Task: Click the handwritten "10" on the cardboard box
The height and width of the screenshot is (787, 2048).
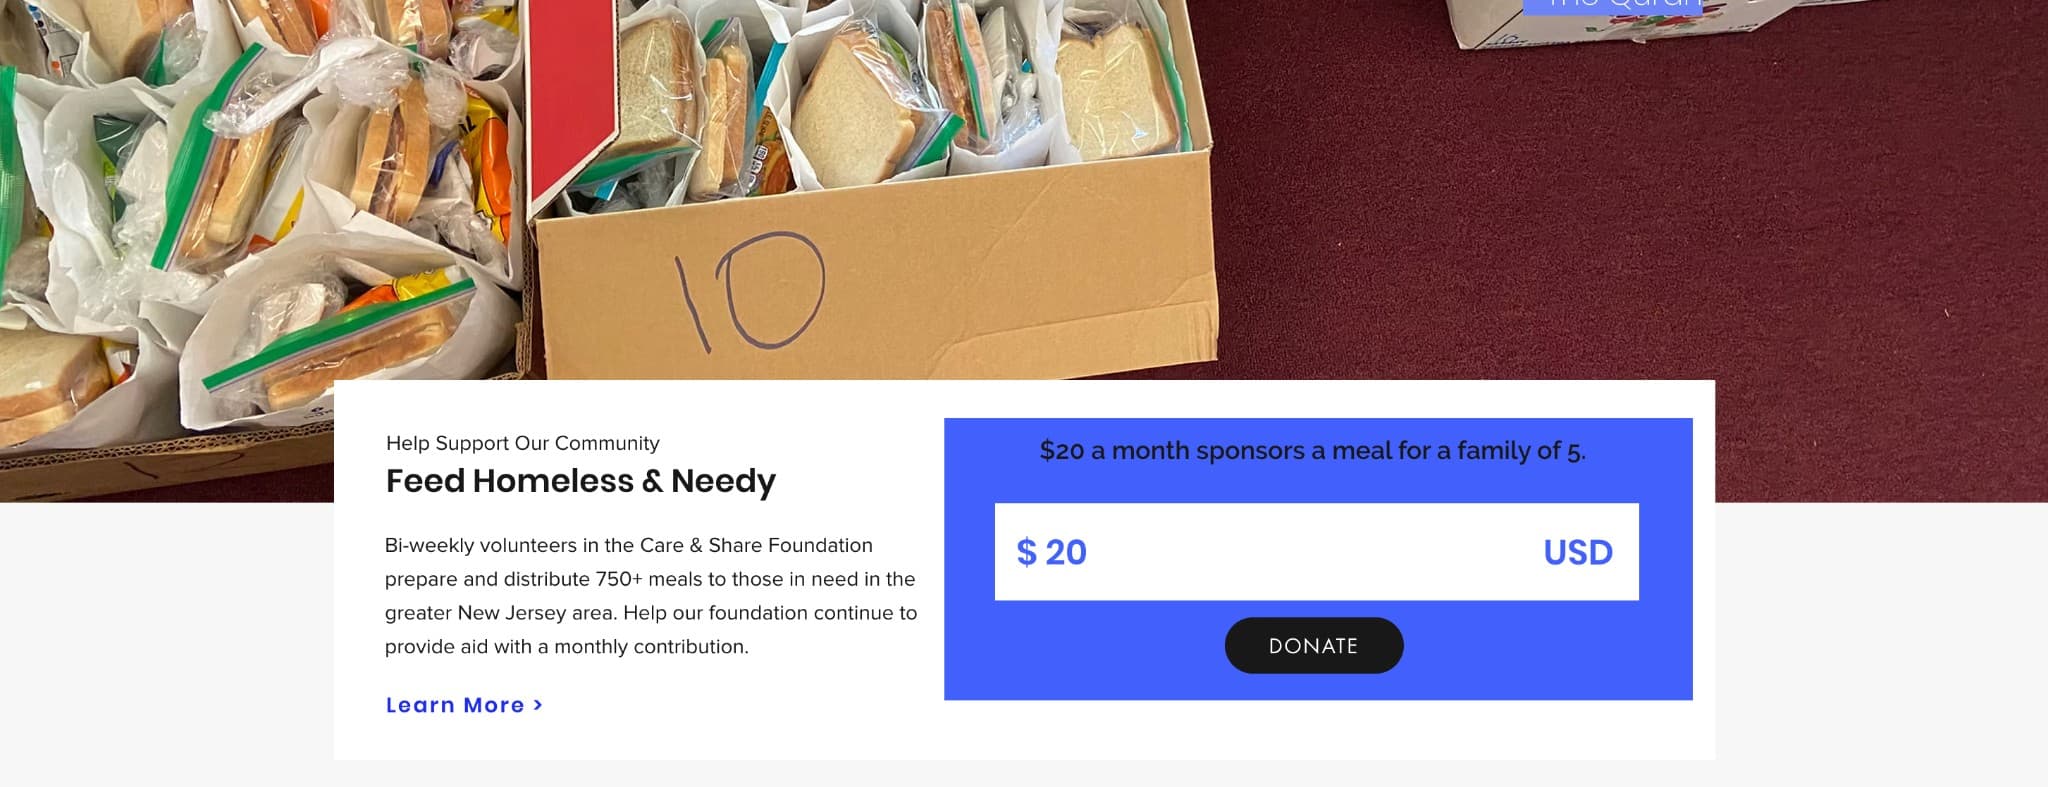Action: pos(752,290)
